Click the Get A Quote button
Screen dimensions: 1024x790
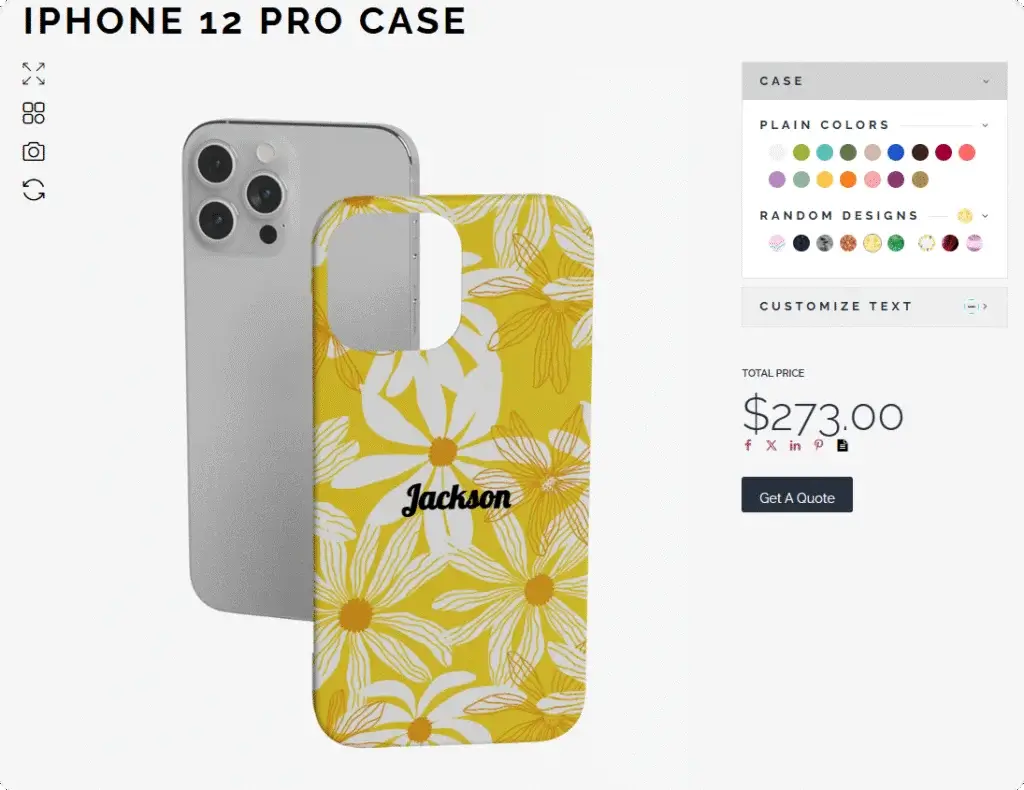[x=797, y=495]
